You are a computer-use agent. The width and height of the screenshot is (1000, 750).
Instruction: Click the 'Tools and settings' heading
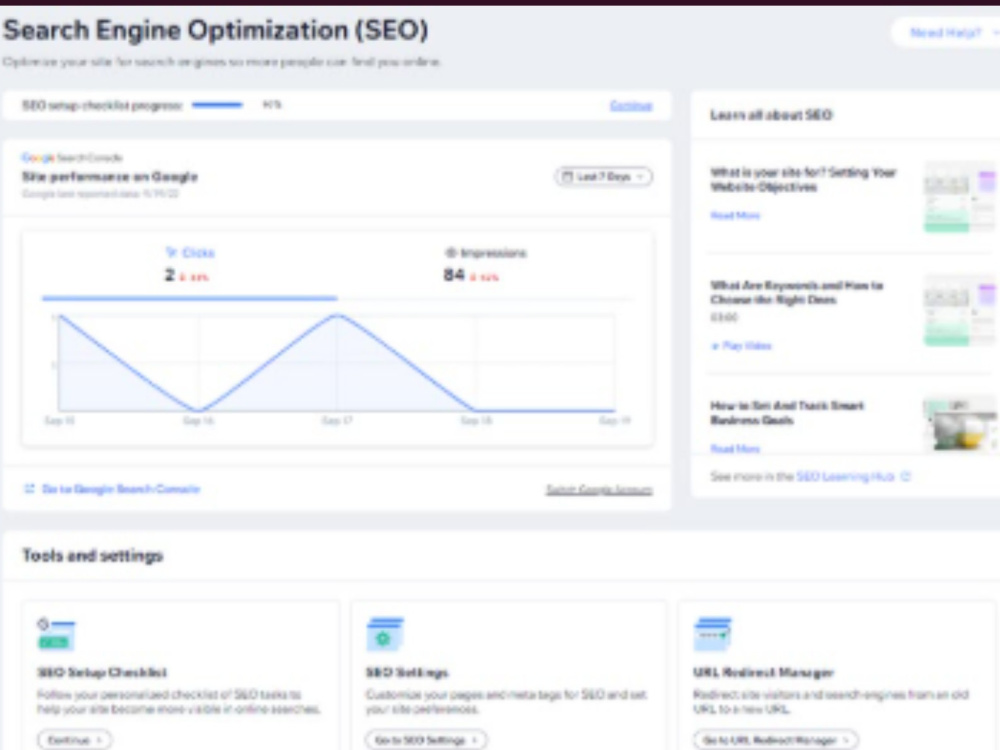(93, 555)
